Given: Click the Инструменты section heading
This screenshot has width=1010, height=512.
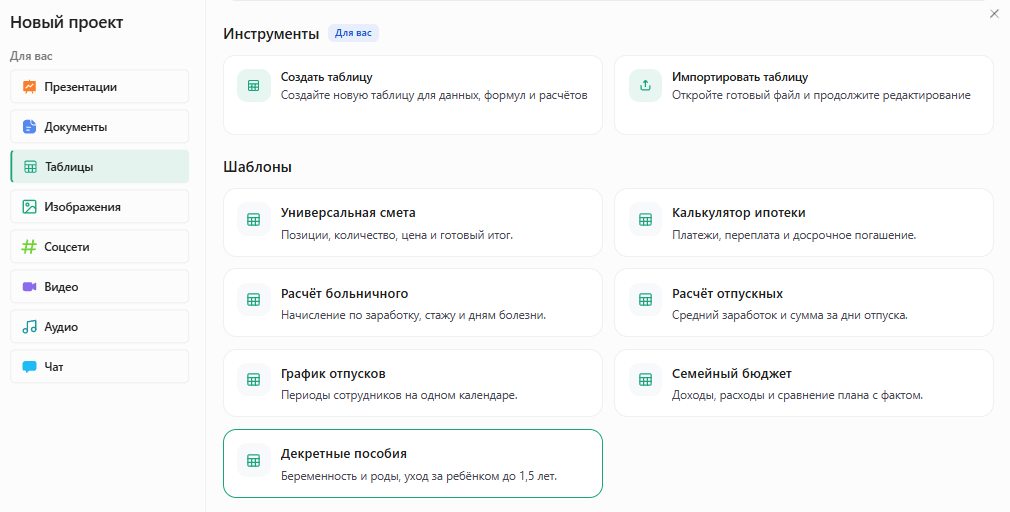Looking at the screenshot, I should click(x=271, y=33).
